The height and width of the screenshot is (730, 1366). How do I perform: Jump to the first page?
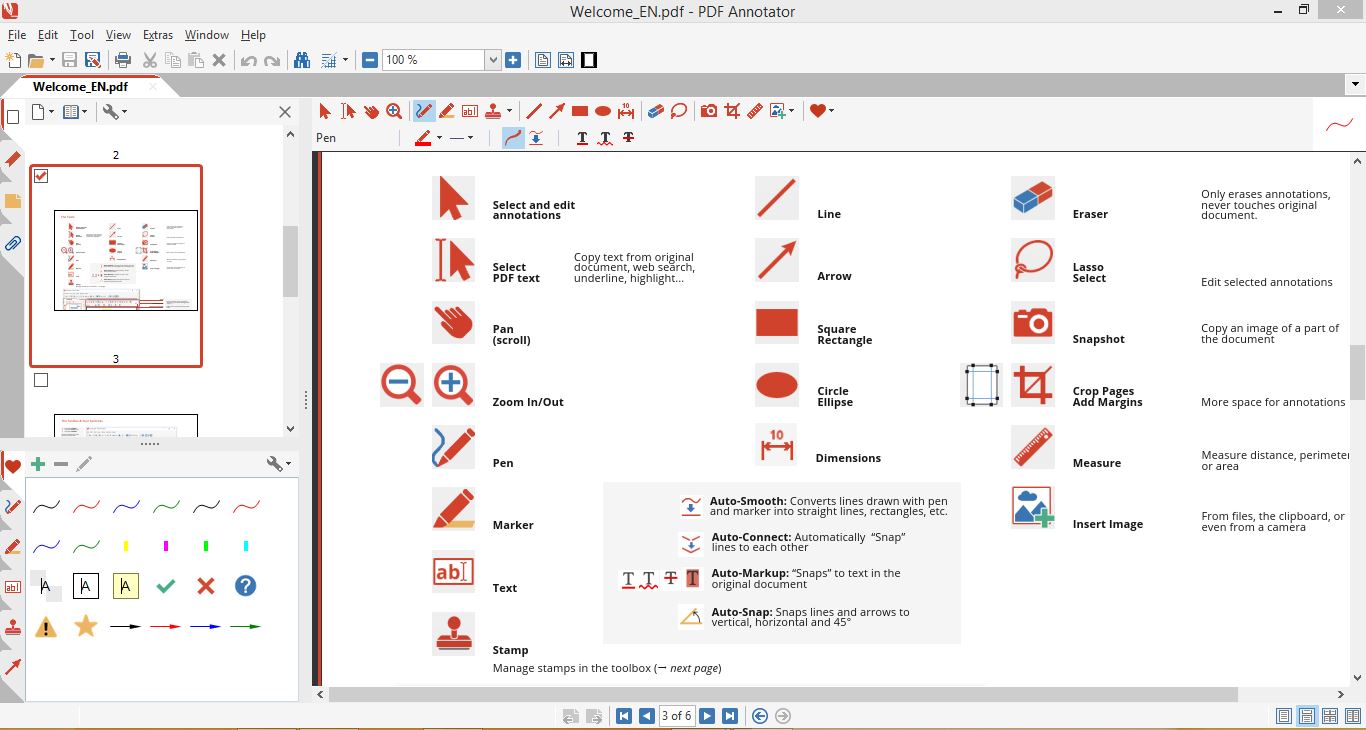click(624, 716)
